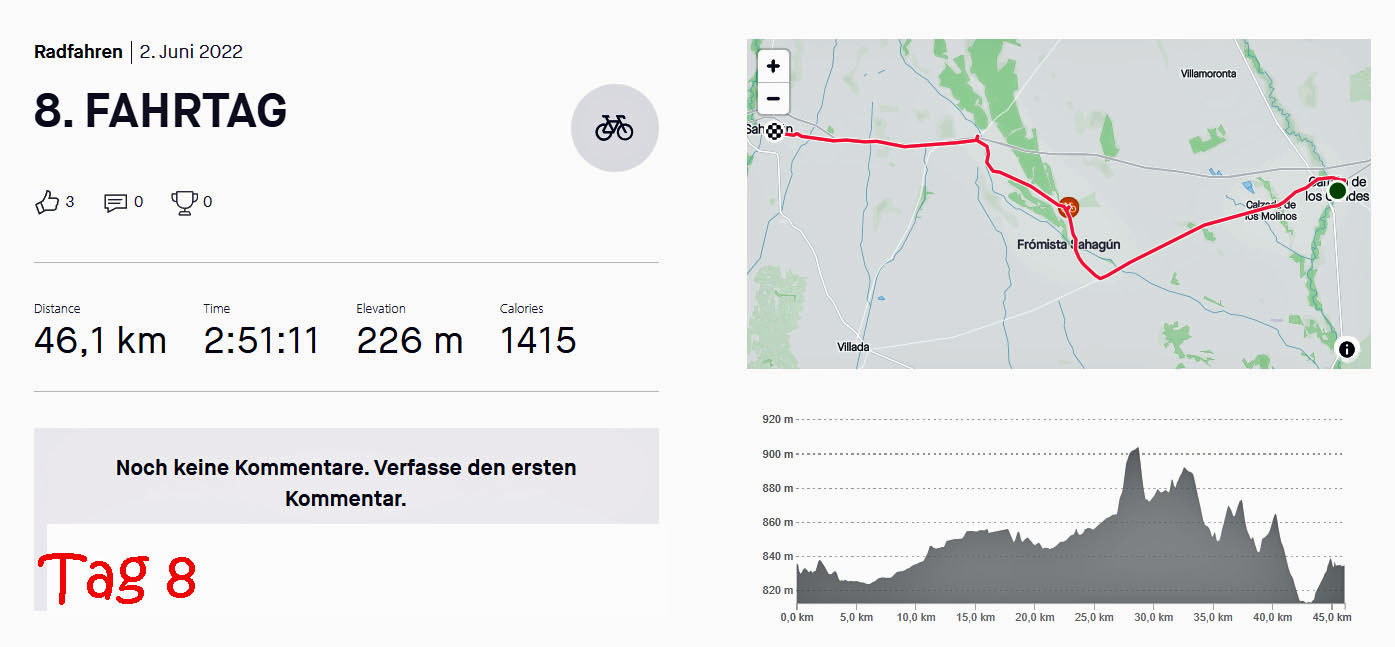Viewport: 1395px width, 647px height.
Task: Click the Calories 1415 stat
Action: [x=538, y=331]
